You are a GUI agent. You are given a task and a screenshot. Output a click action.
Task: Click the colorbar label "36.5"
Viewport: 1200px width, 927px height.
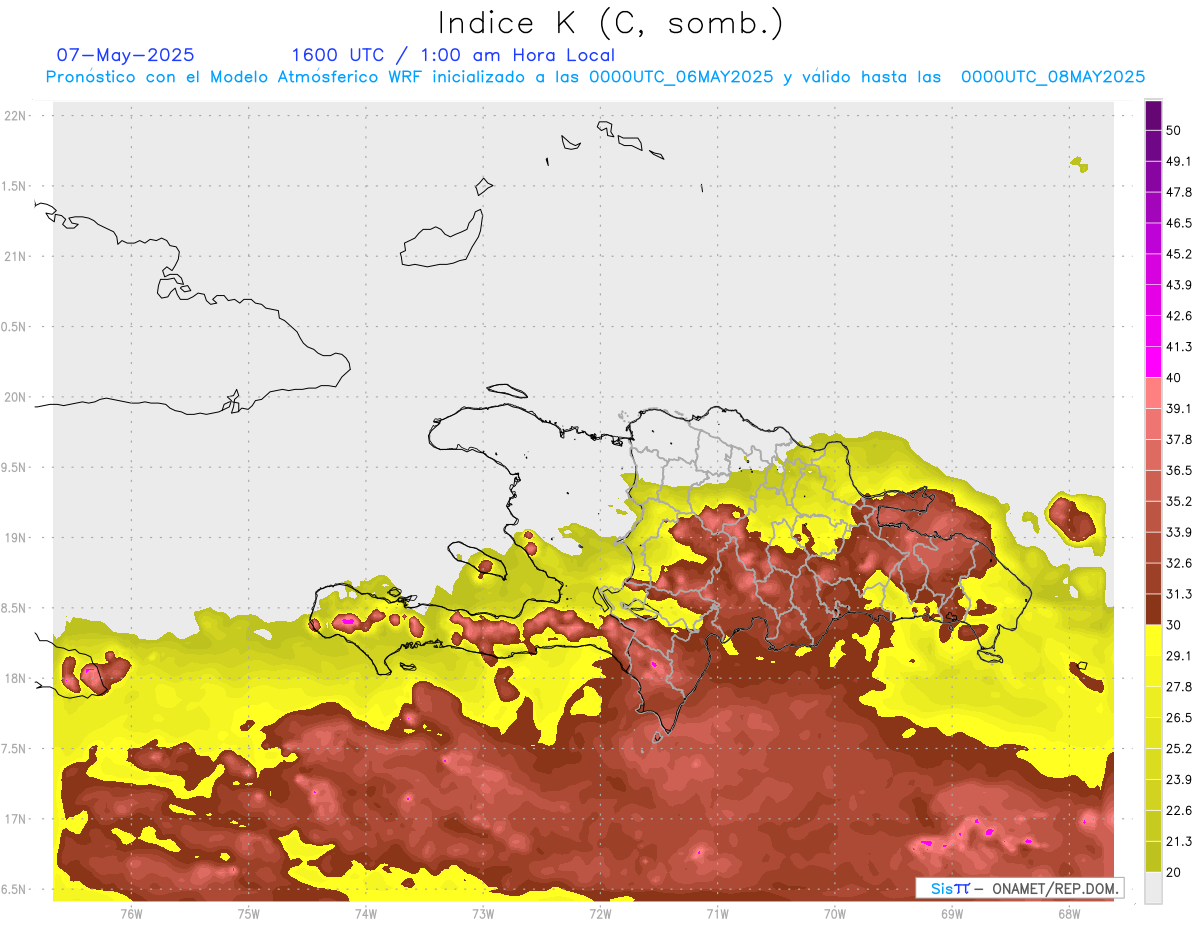(1179, 470)
